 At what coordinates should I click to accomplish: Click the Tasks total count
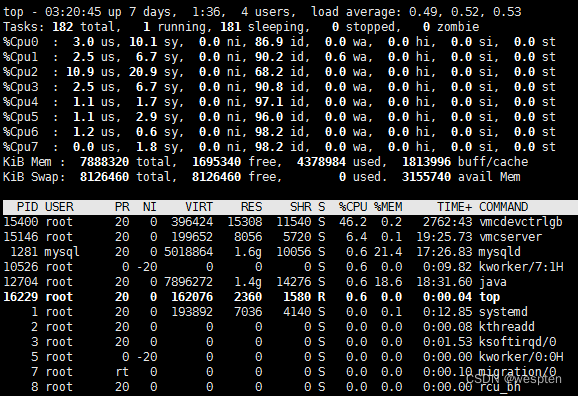(x=62, y=27)
